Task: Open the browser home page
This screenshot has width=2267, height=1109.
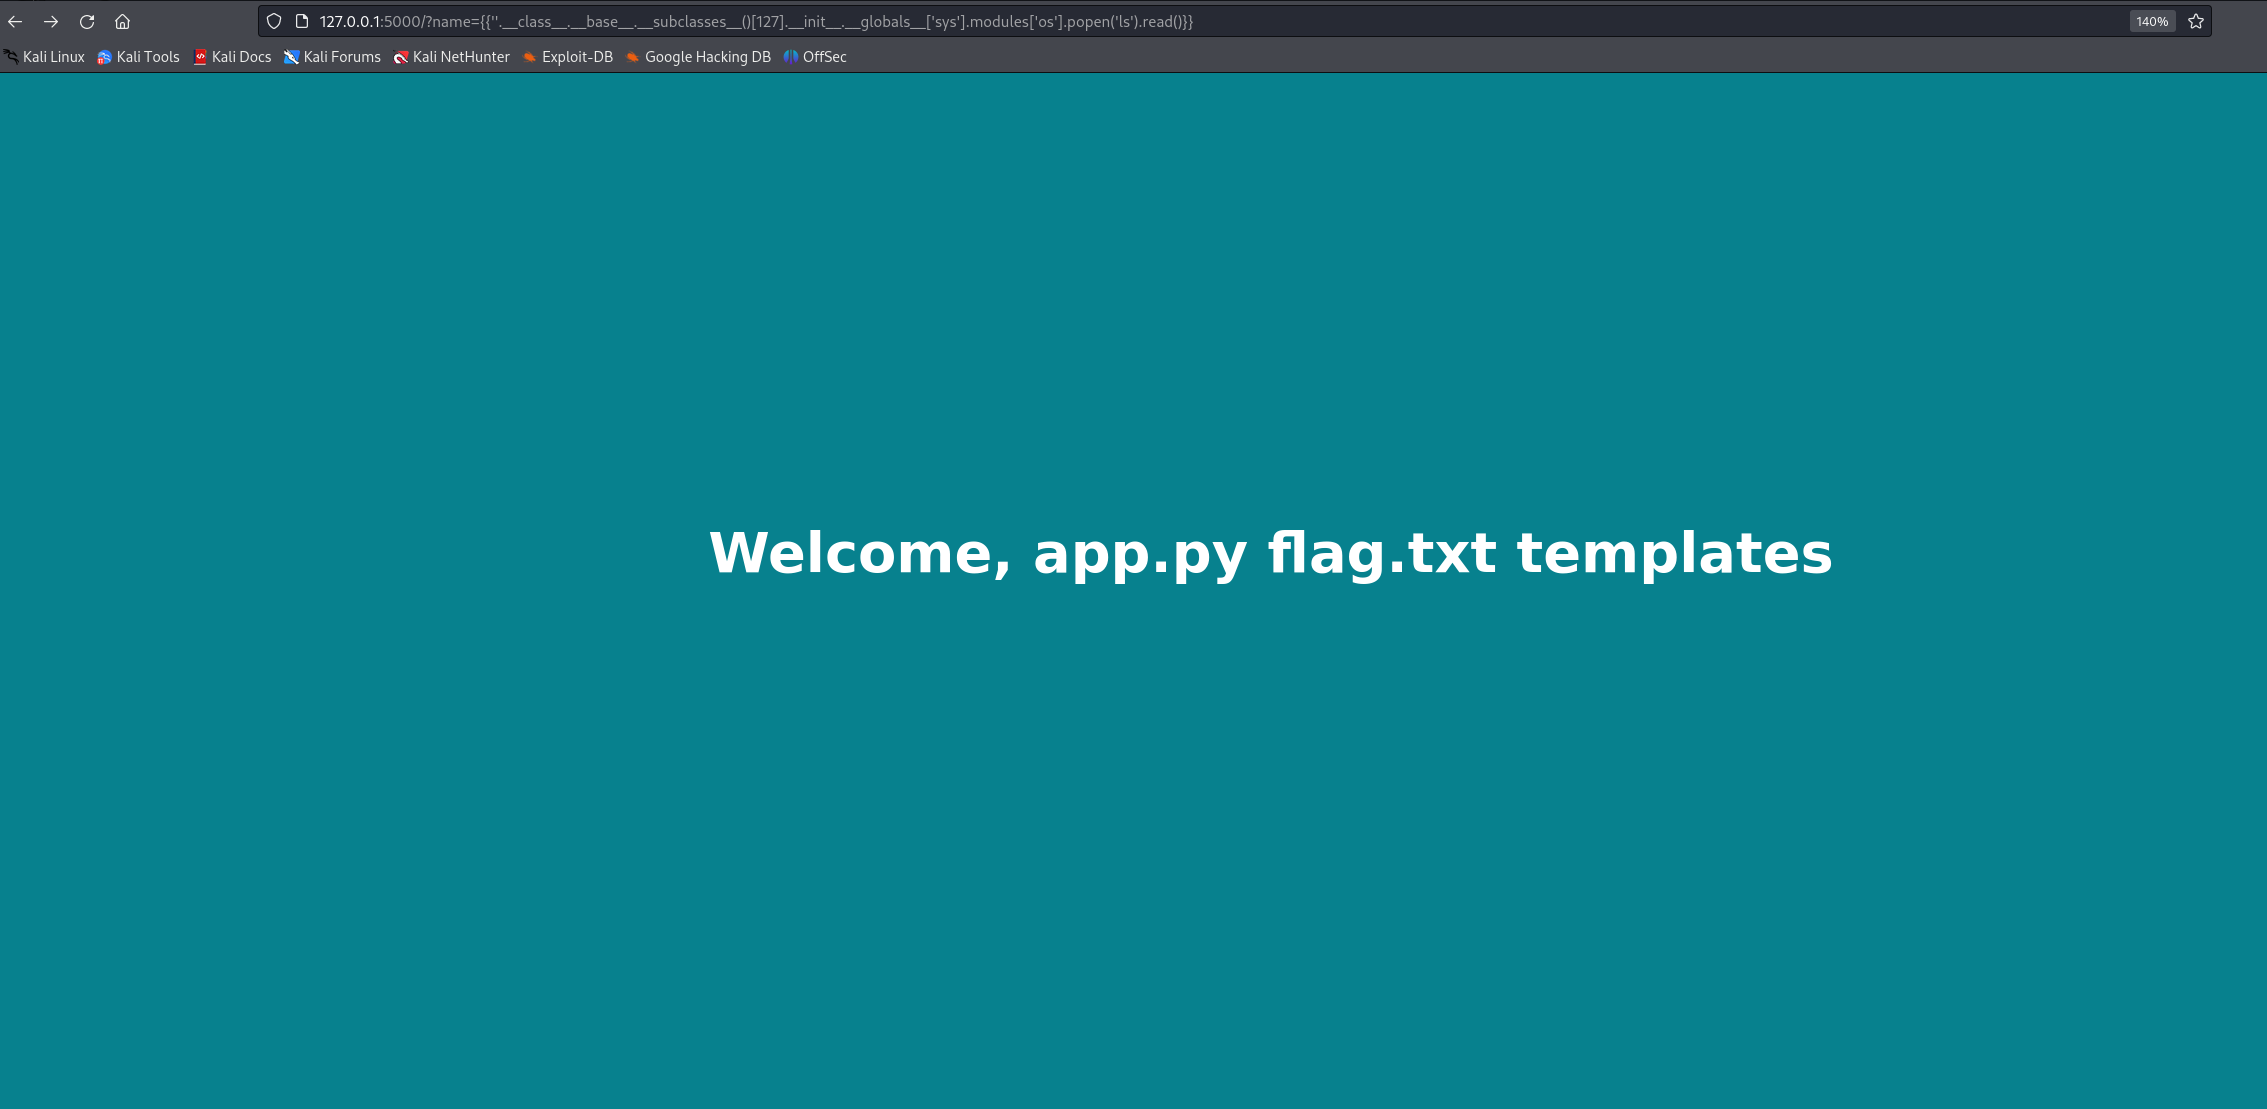Action: tap(123, 21)
